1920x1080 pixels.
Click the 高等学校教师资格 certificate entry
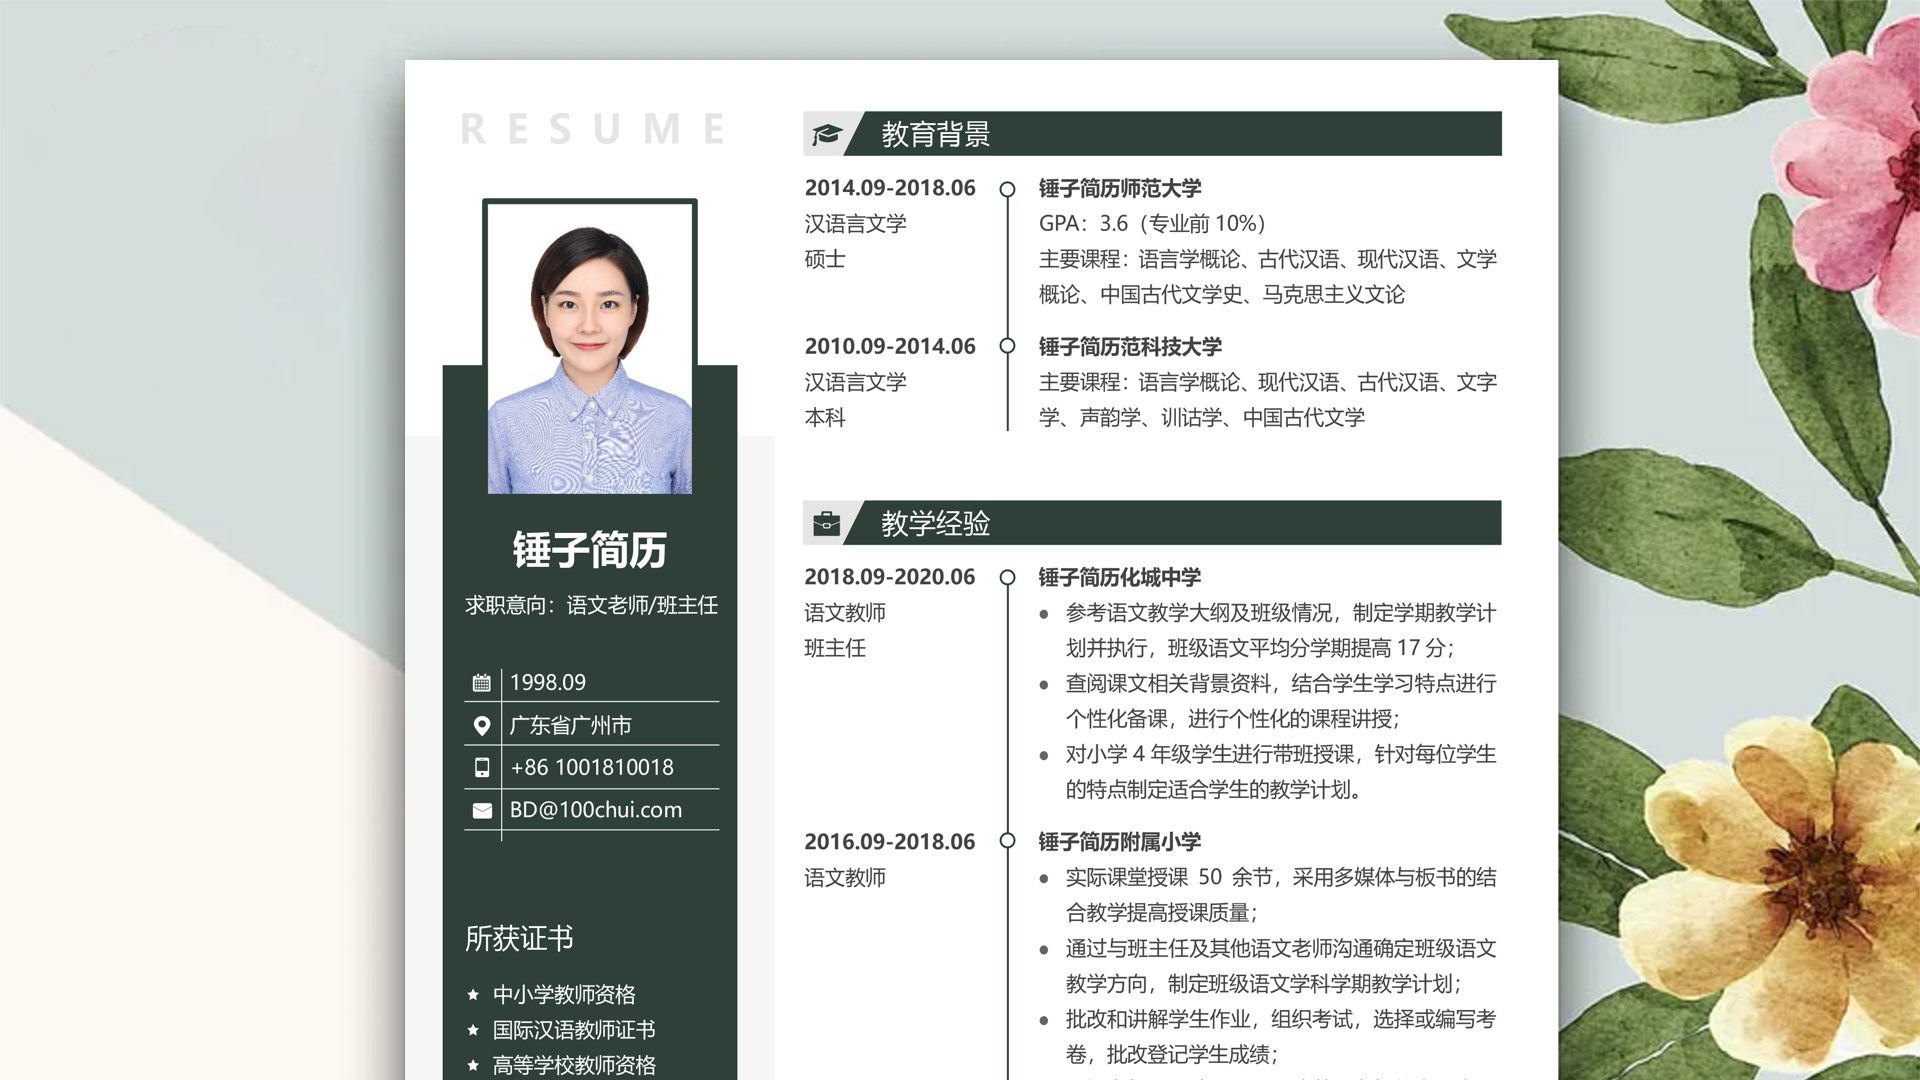click(x=574, y=1065)
